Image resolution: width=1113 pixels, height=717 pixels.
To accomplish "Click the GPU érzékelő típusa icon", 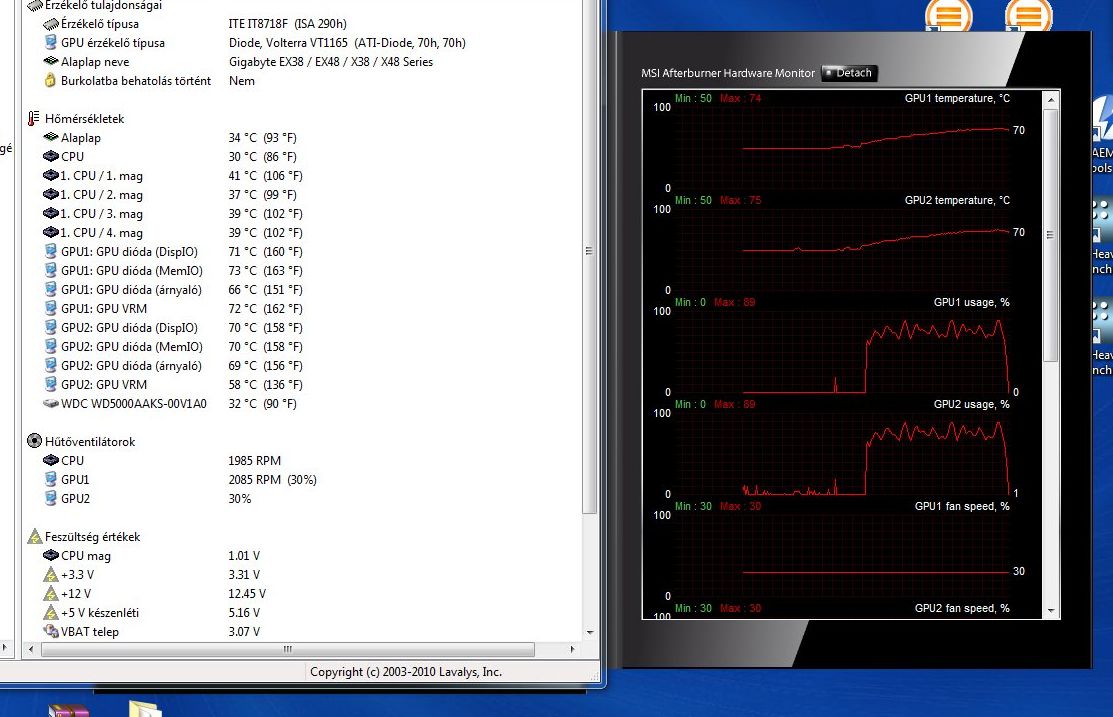I will click(50, 43).
